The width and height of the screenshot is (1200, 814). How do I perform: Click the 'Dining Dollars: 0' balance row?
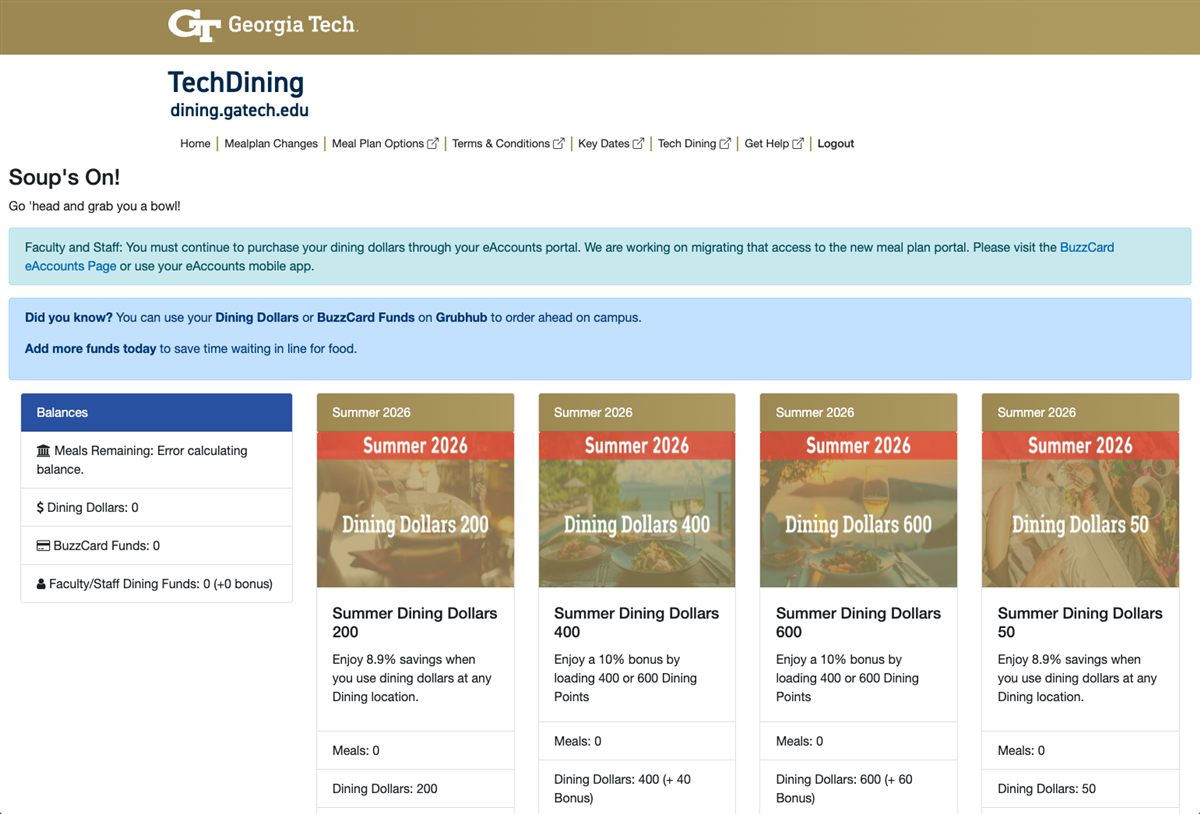(x=157, y=508)
